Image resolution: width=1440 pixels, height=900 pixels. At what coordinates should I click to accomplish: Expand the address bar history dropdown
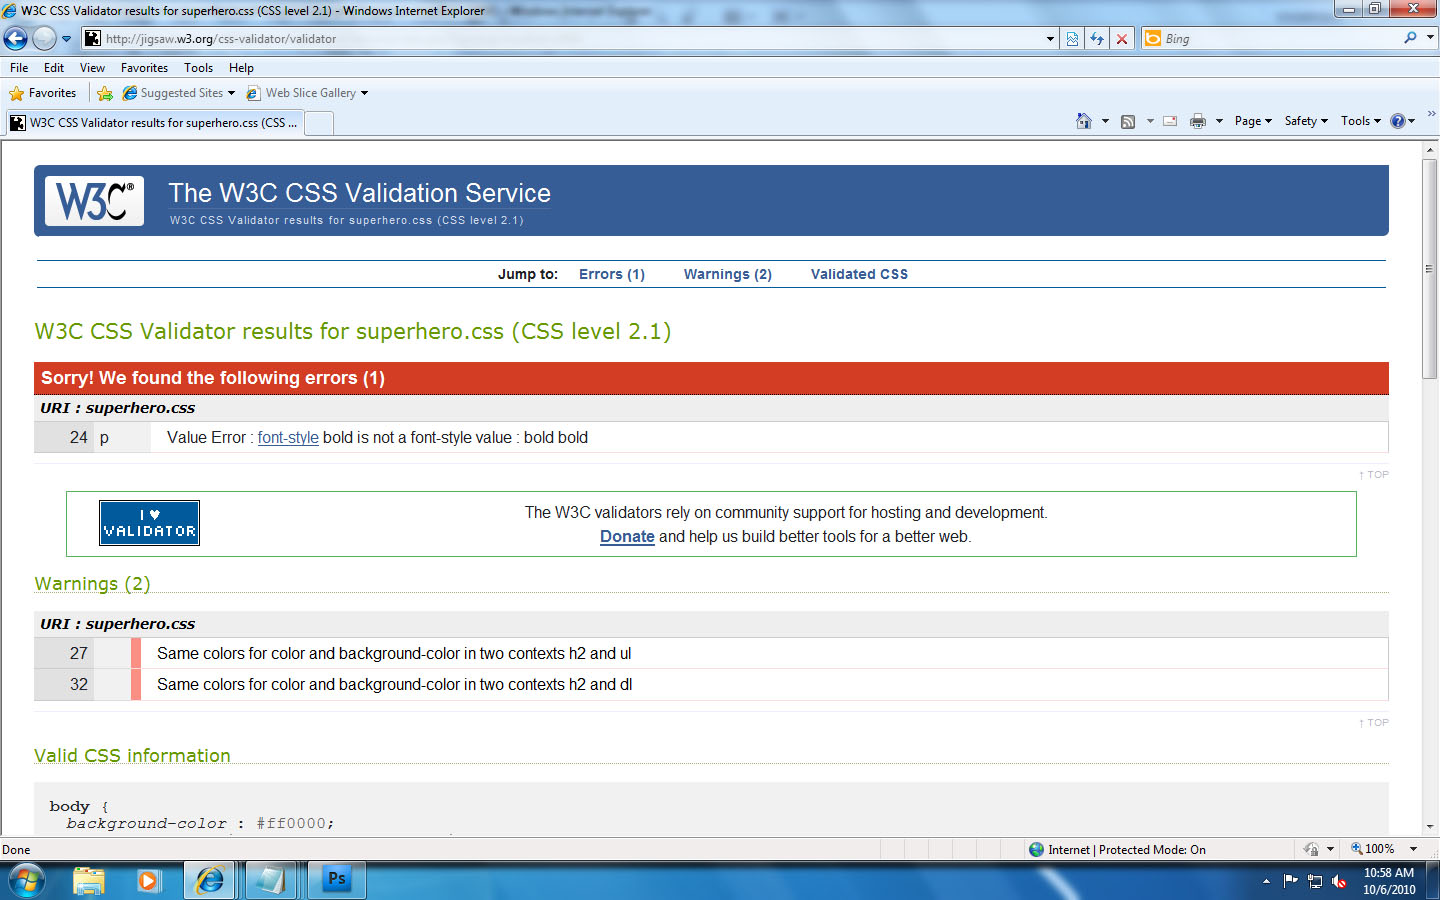click(x=1050, y=39)
